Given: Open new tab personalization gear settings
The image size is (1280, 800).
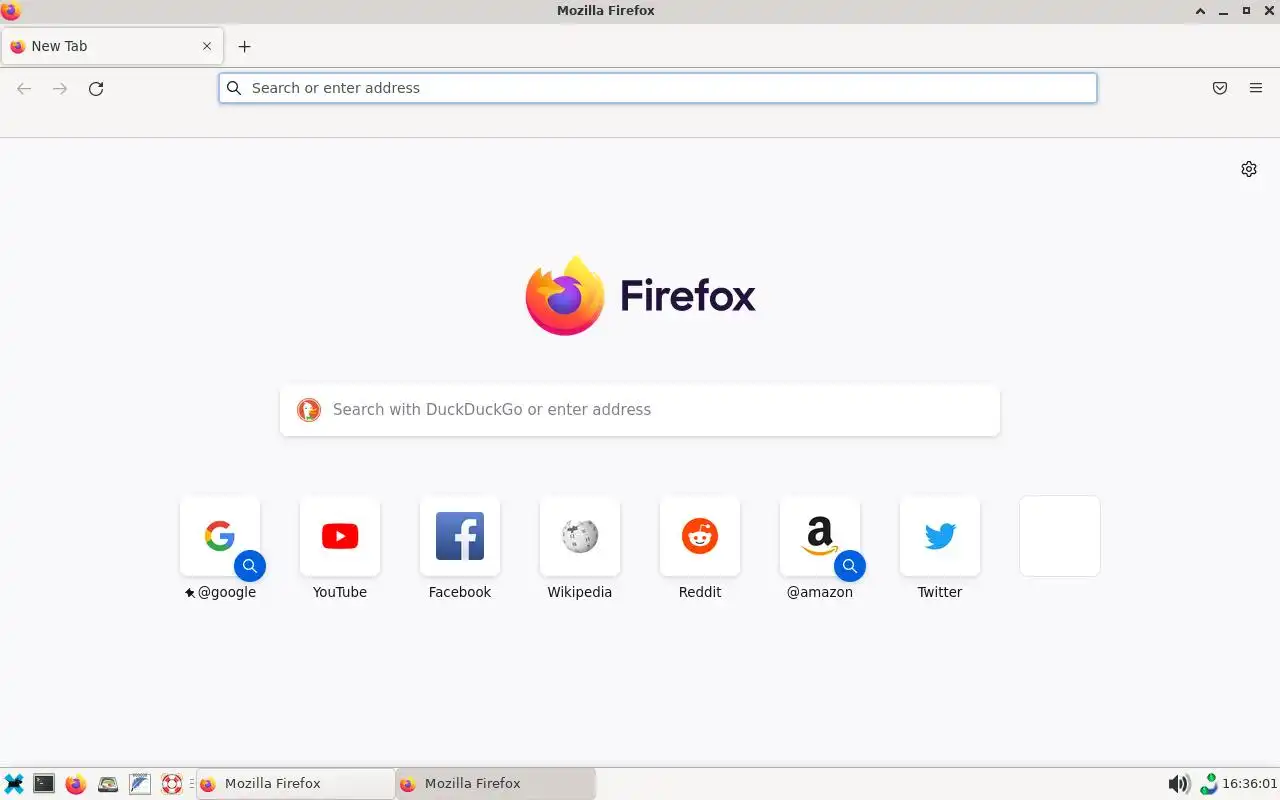Looking at the screenshot, I should tap(1249, 169).
